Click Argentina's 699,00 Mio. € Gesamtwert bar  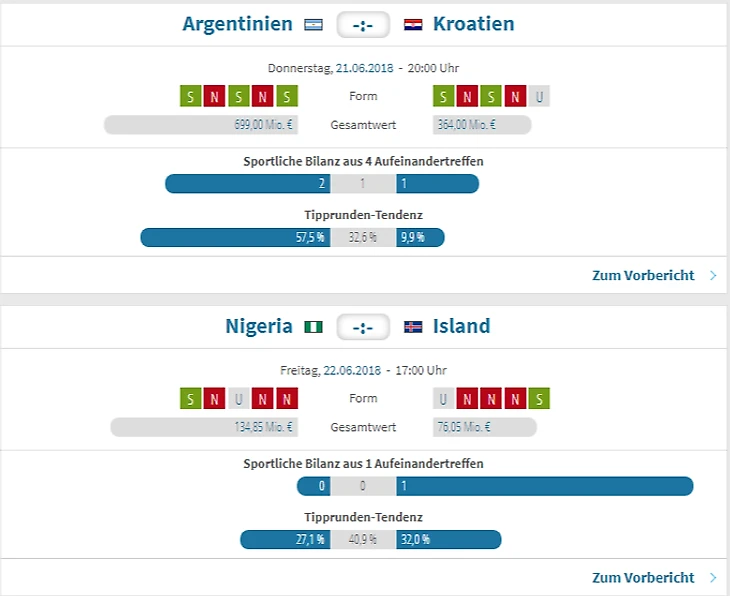coord(201,125)
